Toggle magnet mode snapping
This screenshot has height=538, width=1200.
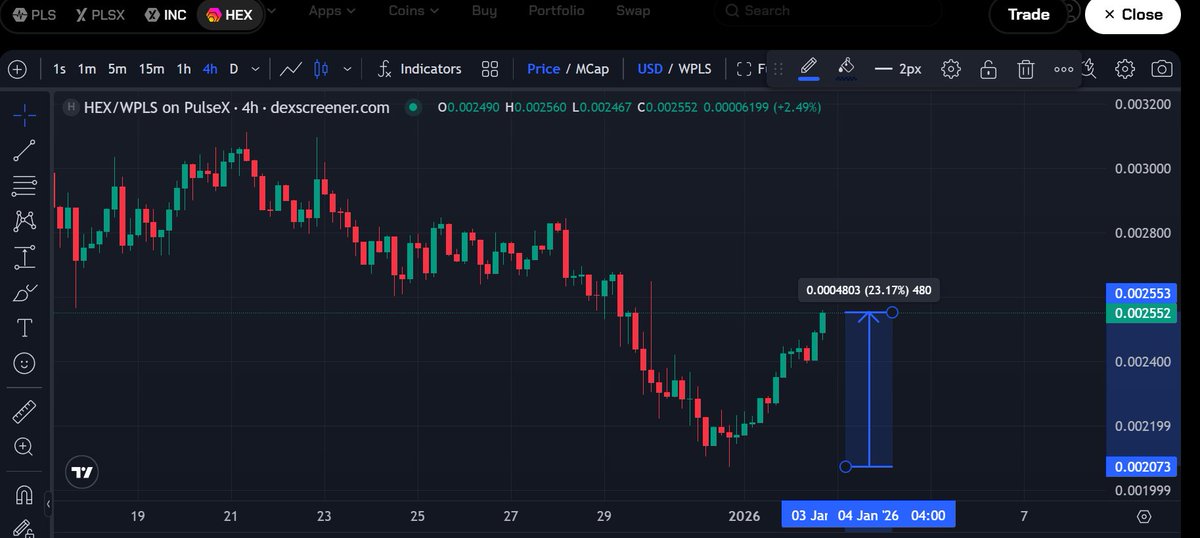tap(25, 494)
